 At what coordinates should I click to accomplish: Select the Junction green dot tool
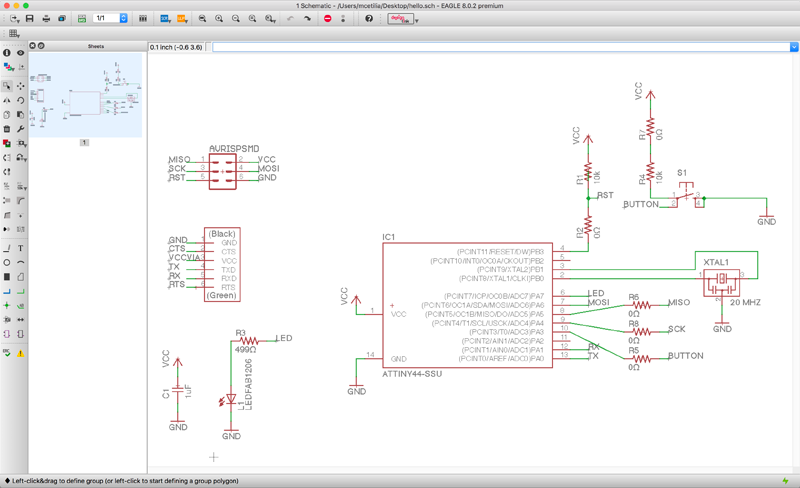click(x=7, y=306)
